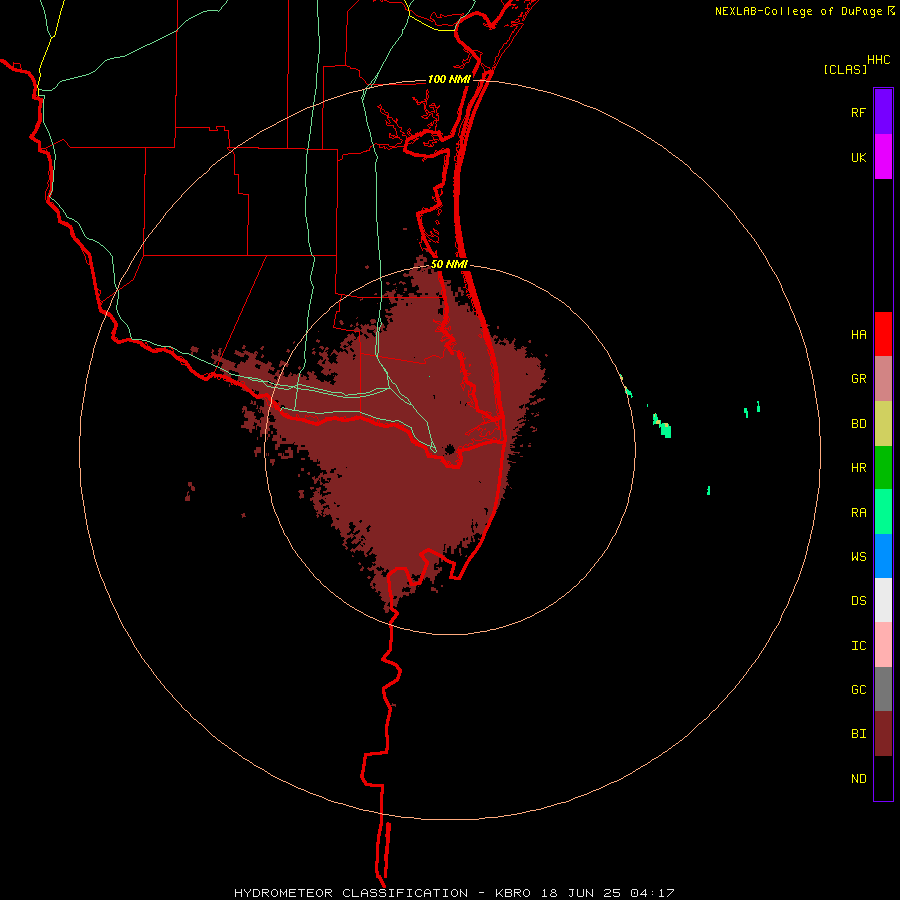Click the yellow BD legend swatch
This screenshot has width=900, height=900.
[883, 423]
